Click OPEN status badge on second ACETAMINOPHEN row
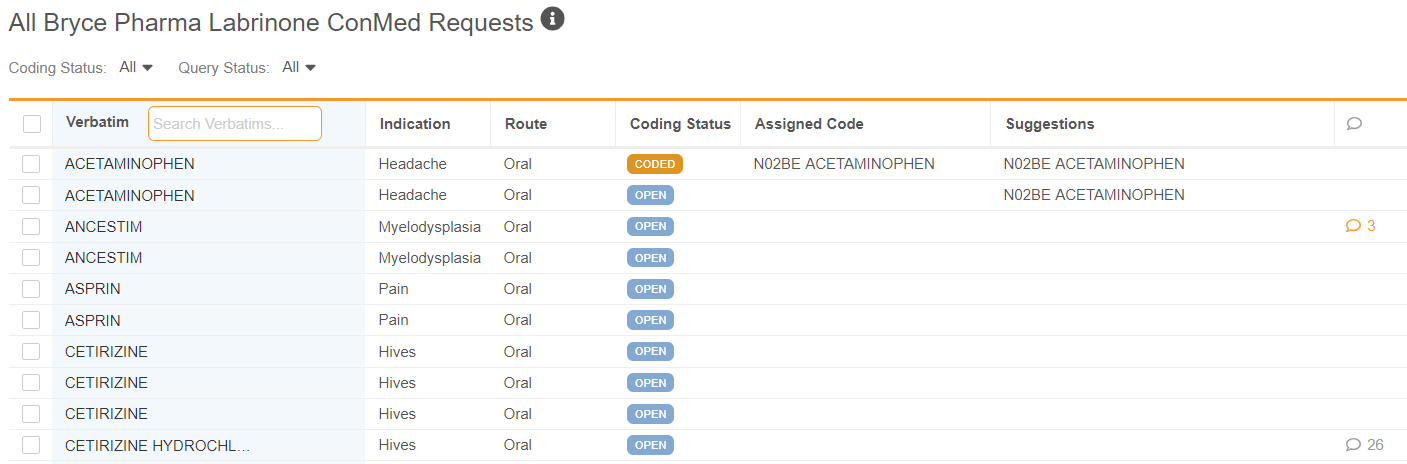The image size is (1407, 464). coord(650,195)
